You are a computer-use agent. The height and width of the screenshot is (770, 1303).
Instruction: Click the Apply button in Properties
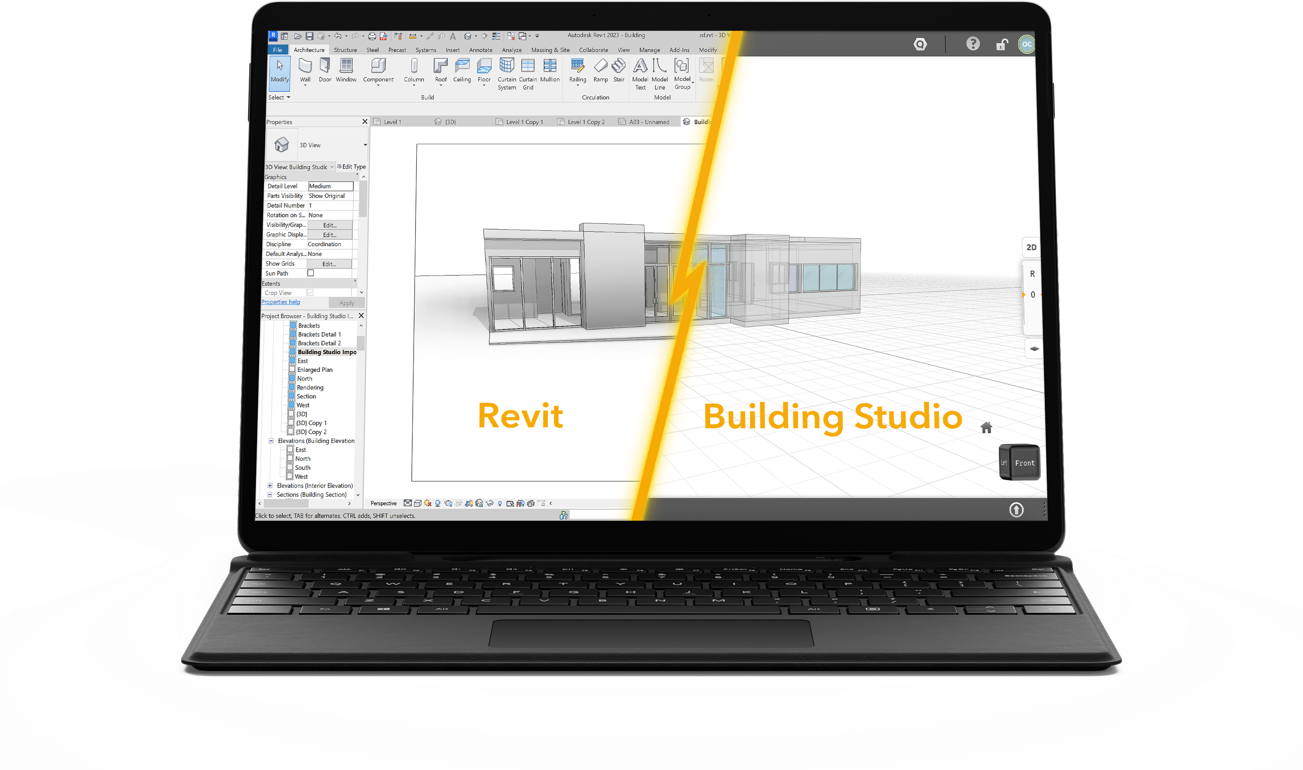click(x=346, y=303)
